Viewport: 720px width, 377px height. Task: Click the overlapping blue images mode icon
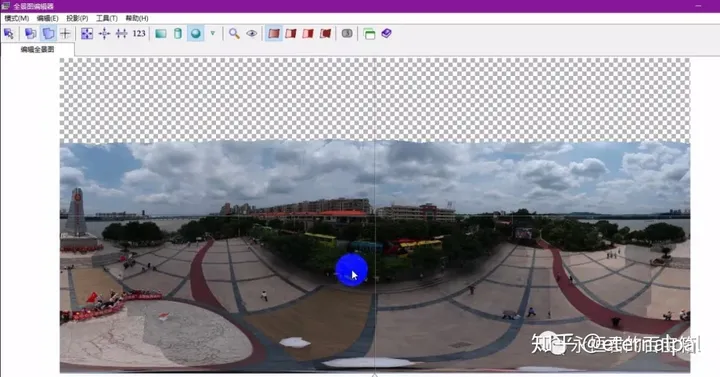point(31,34)
